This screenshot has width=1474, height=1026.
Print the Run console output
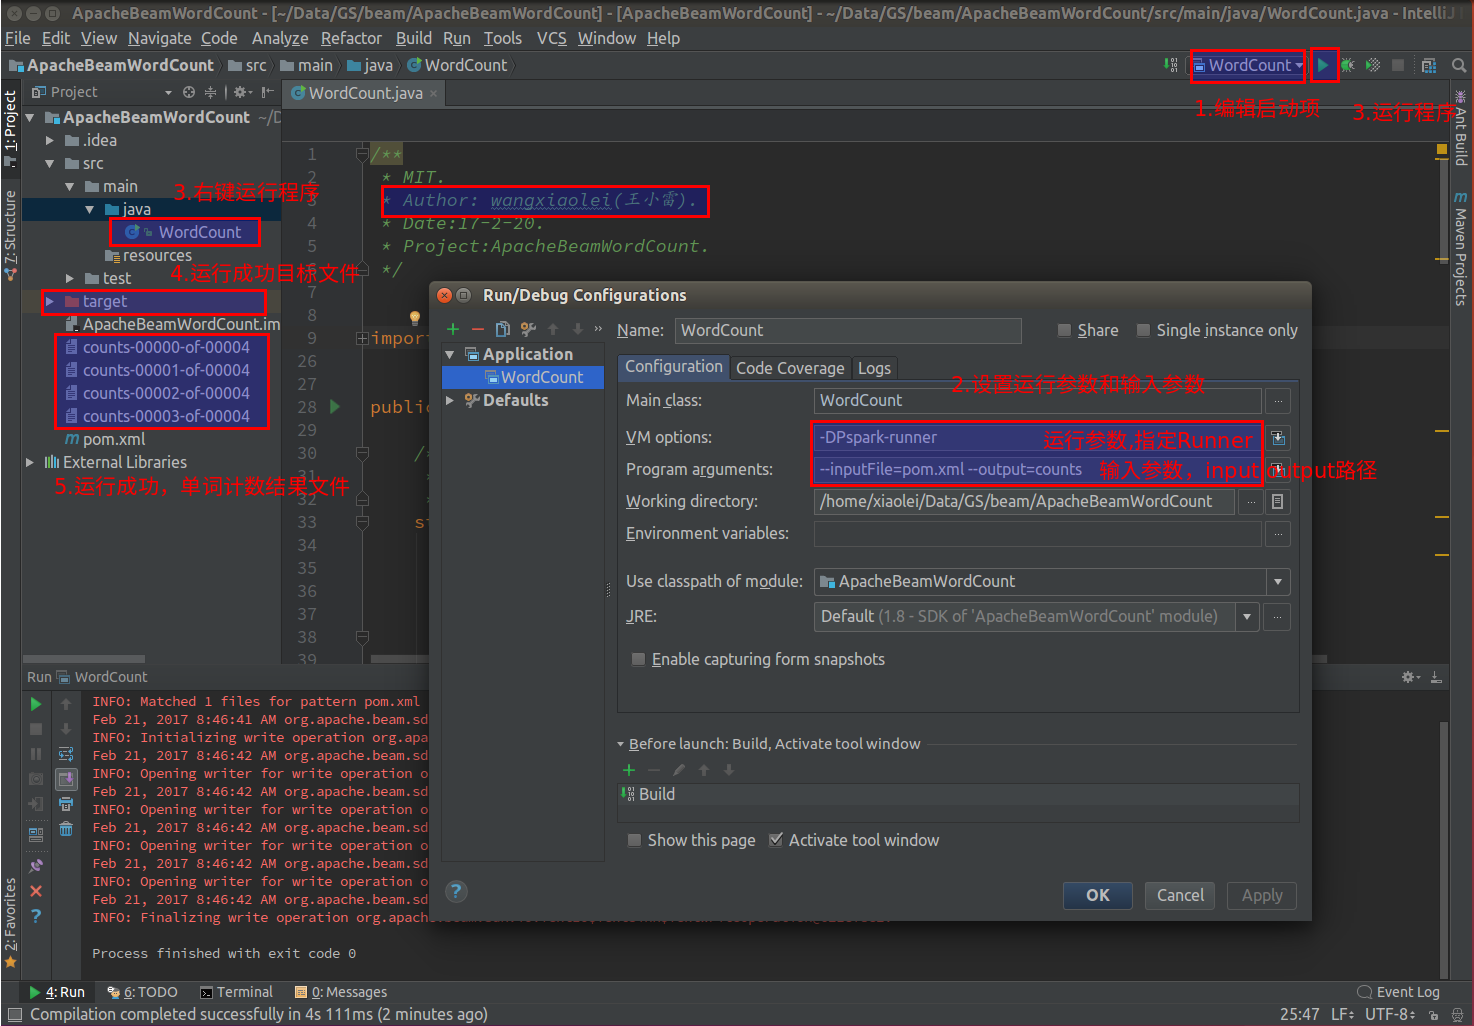point(66,804)
